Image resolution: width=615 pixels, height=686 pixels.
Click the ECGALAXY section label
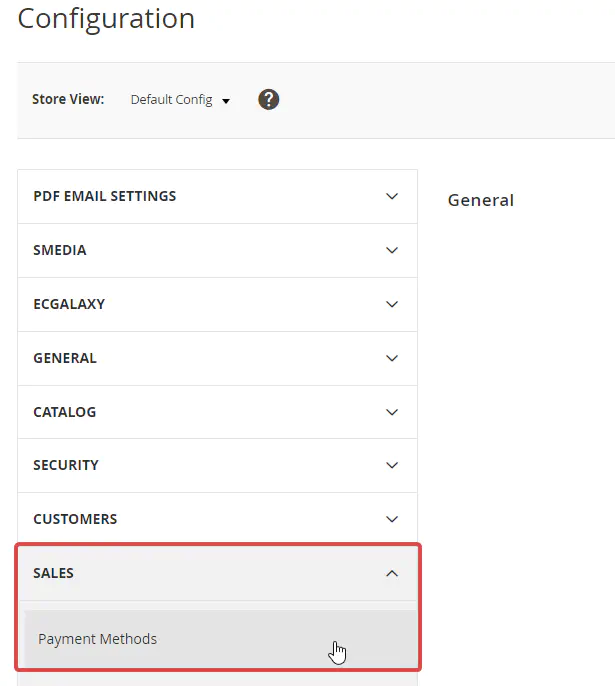point(69,304)
